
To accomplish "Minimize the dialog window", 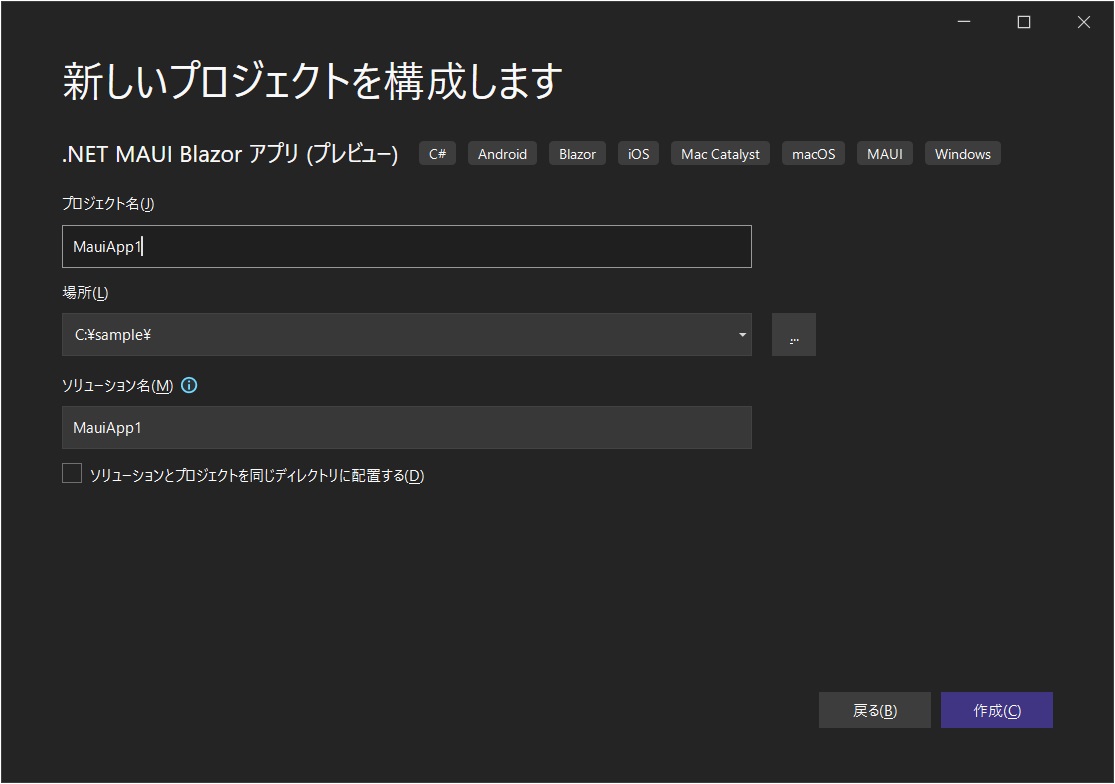I will (964, 22).
